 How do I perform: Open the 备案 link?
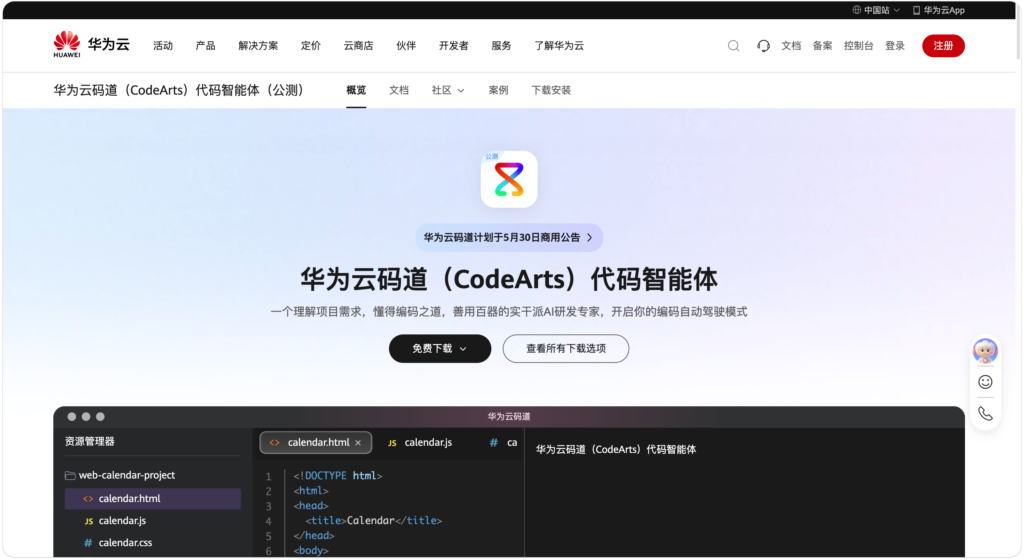(x=822, y=46)
